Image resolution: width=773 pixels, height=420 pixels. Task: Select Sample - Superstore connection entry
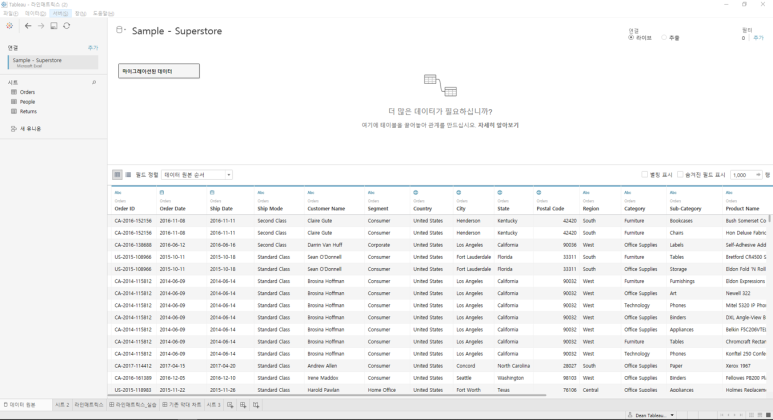(x=53, y=62)
